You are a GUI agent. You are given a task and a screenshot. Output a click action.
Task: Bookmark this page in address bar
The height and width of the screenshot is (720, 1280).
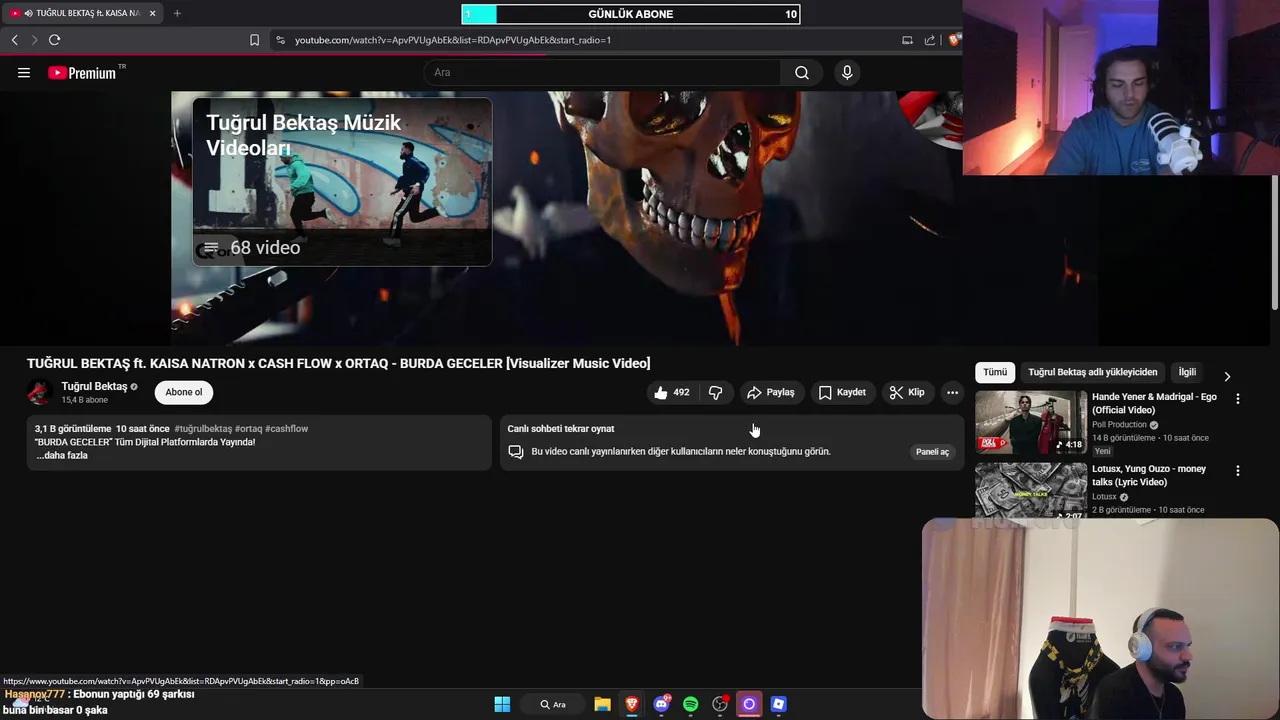click(254, 40)
